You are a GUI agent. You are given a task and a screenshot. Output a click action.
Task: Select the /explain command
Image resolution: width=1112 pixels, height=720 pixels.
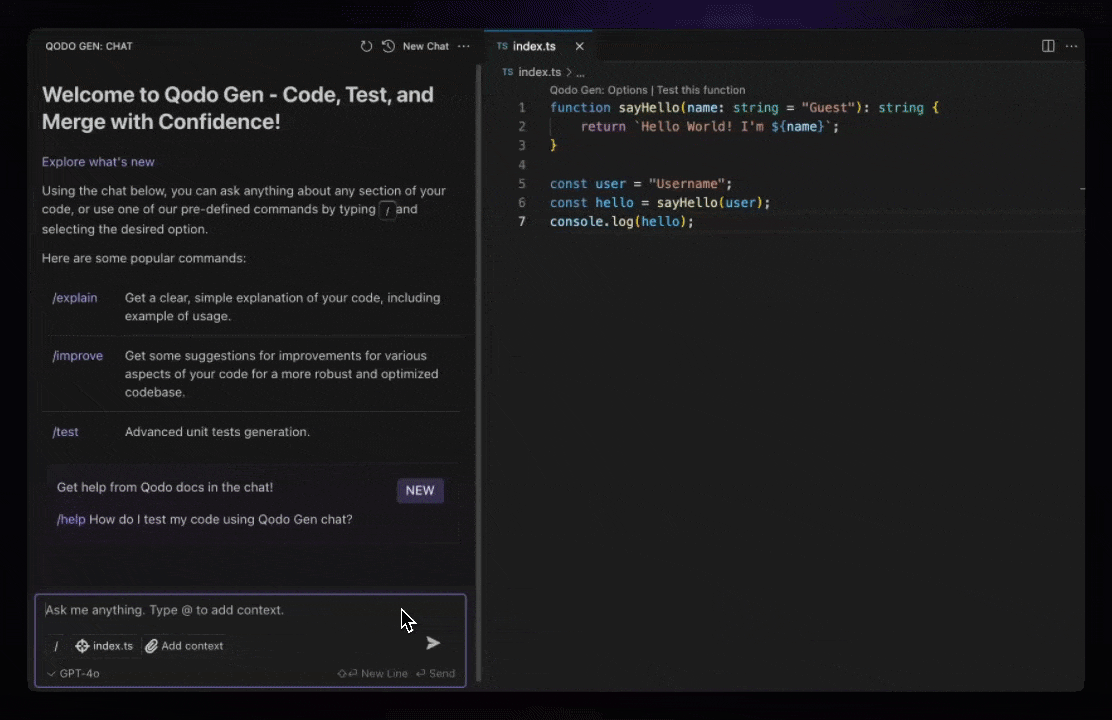pyautogui.click(x=74, y=298)
